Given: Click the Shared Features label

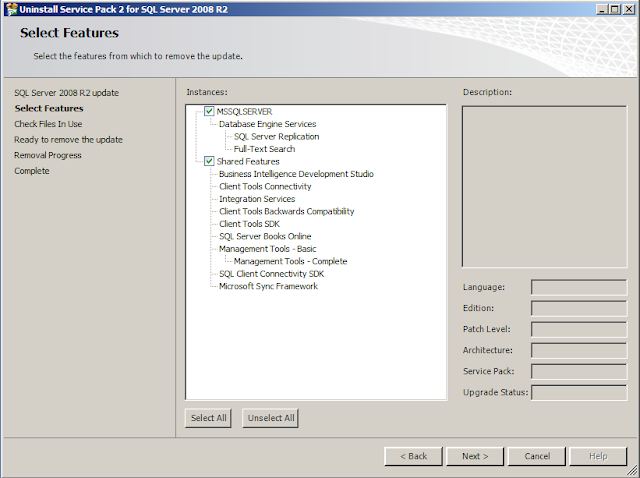Looking at the screenshot, I should (248, 161).
